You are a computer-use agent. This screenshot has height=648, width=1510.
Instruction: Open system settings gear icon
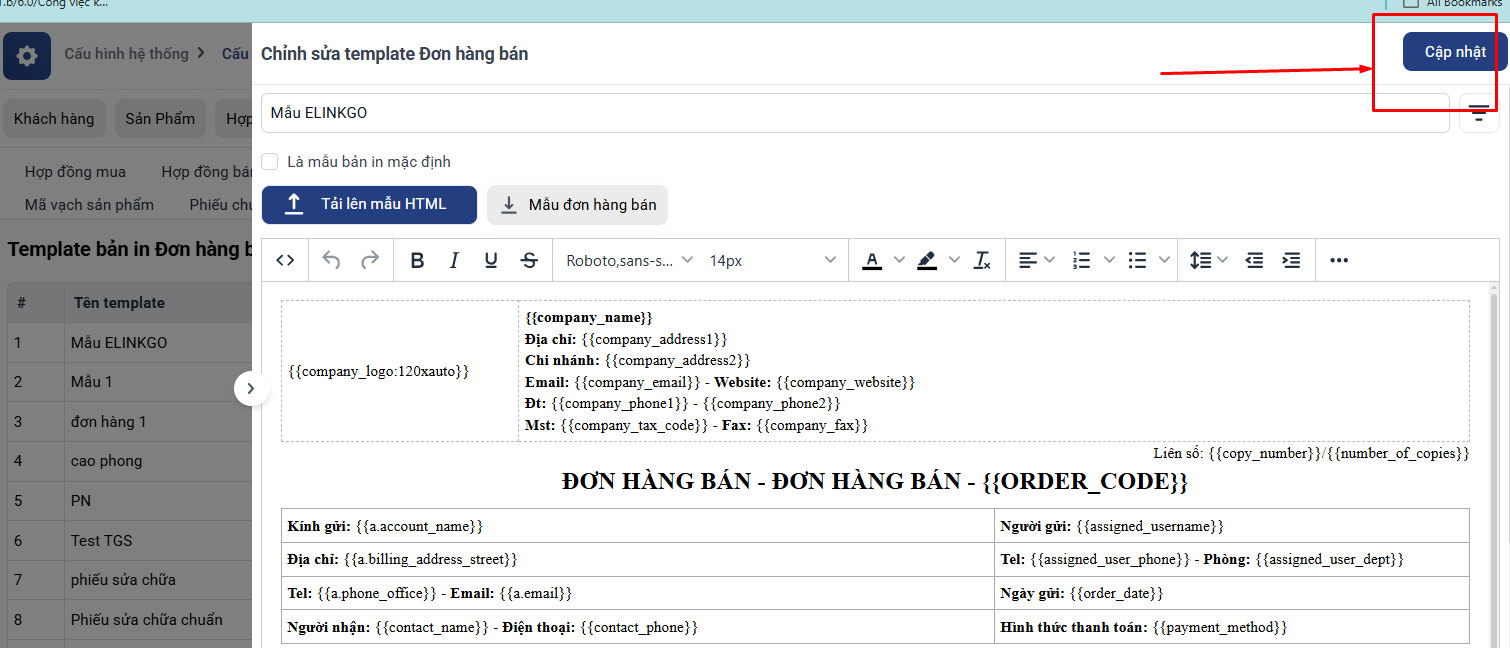pos(27,55)
